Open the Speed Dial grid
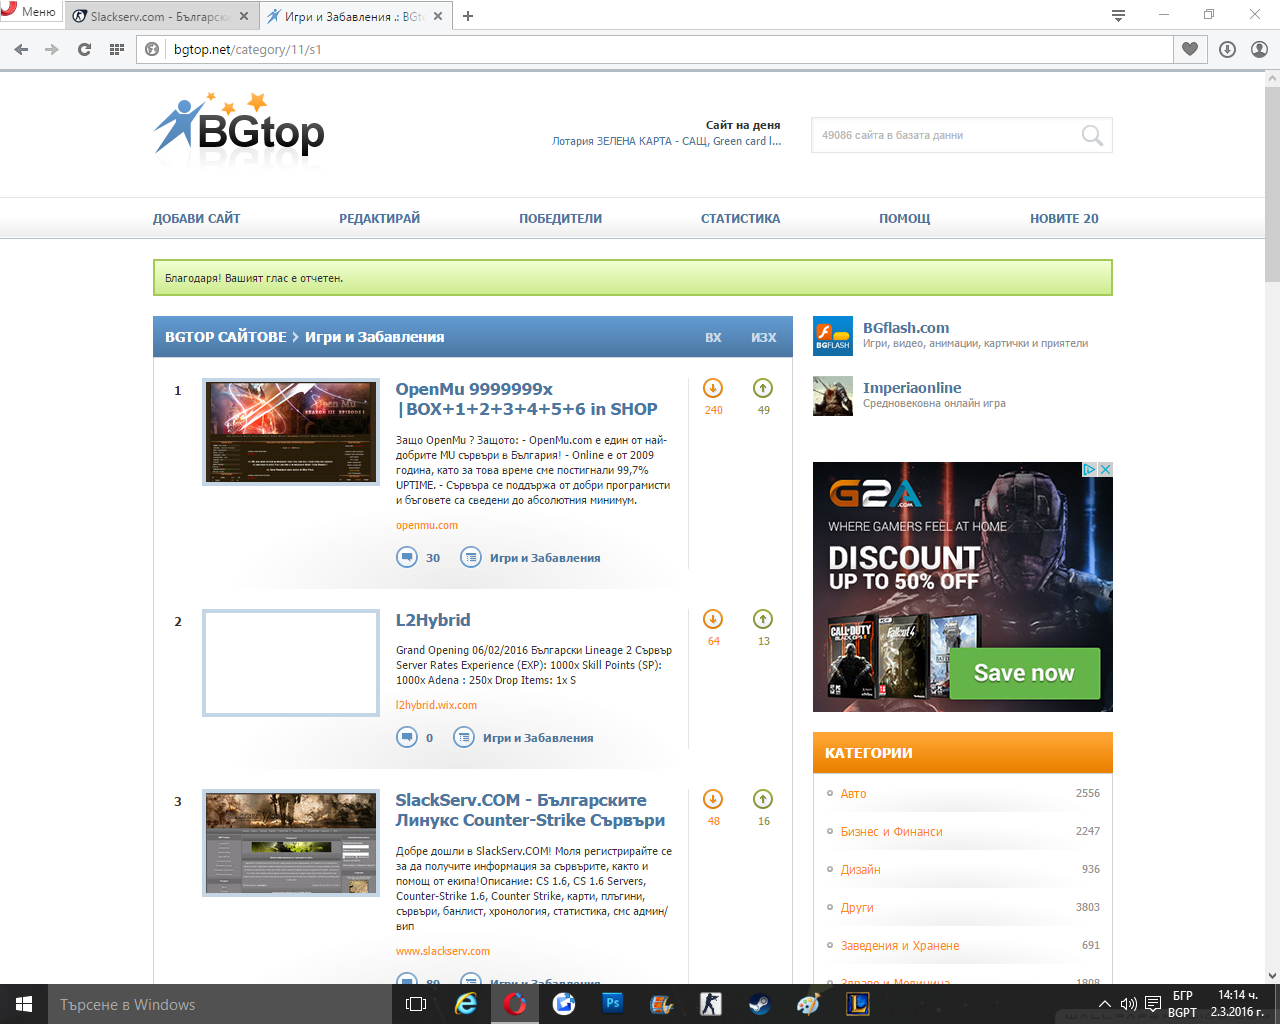 (x=116, y=49)
